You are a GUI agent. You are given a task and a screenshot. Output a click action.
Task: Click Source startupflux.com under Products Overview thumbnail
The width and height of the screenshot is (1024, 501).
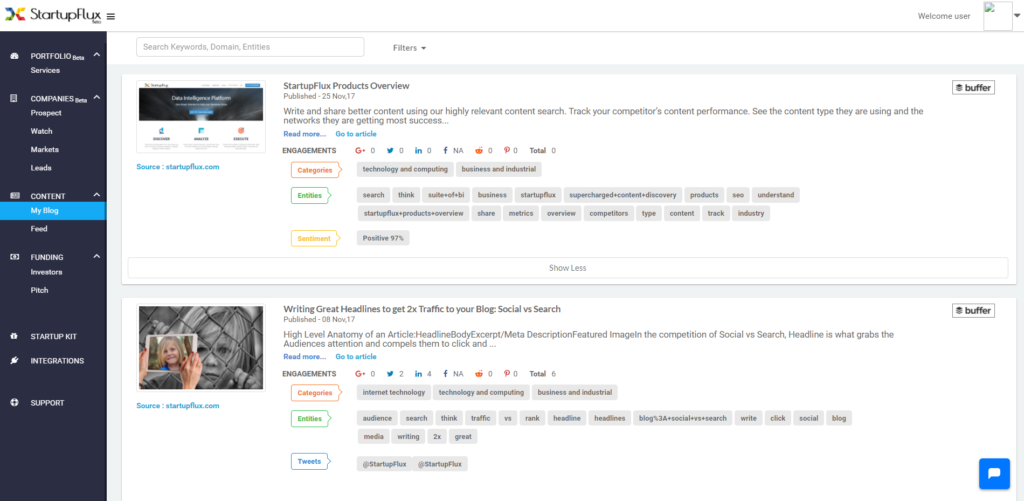pyautogui.click(x=178, y=167)
